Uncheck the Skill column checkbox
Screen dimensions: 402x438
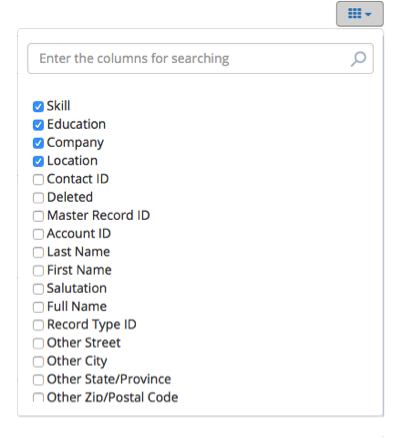pyautogui.click(x=38, y=107)
